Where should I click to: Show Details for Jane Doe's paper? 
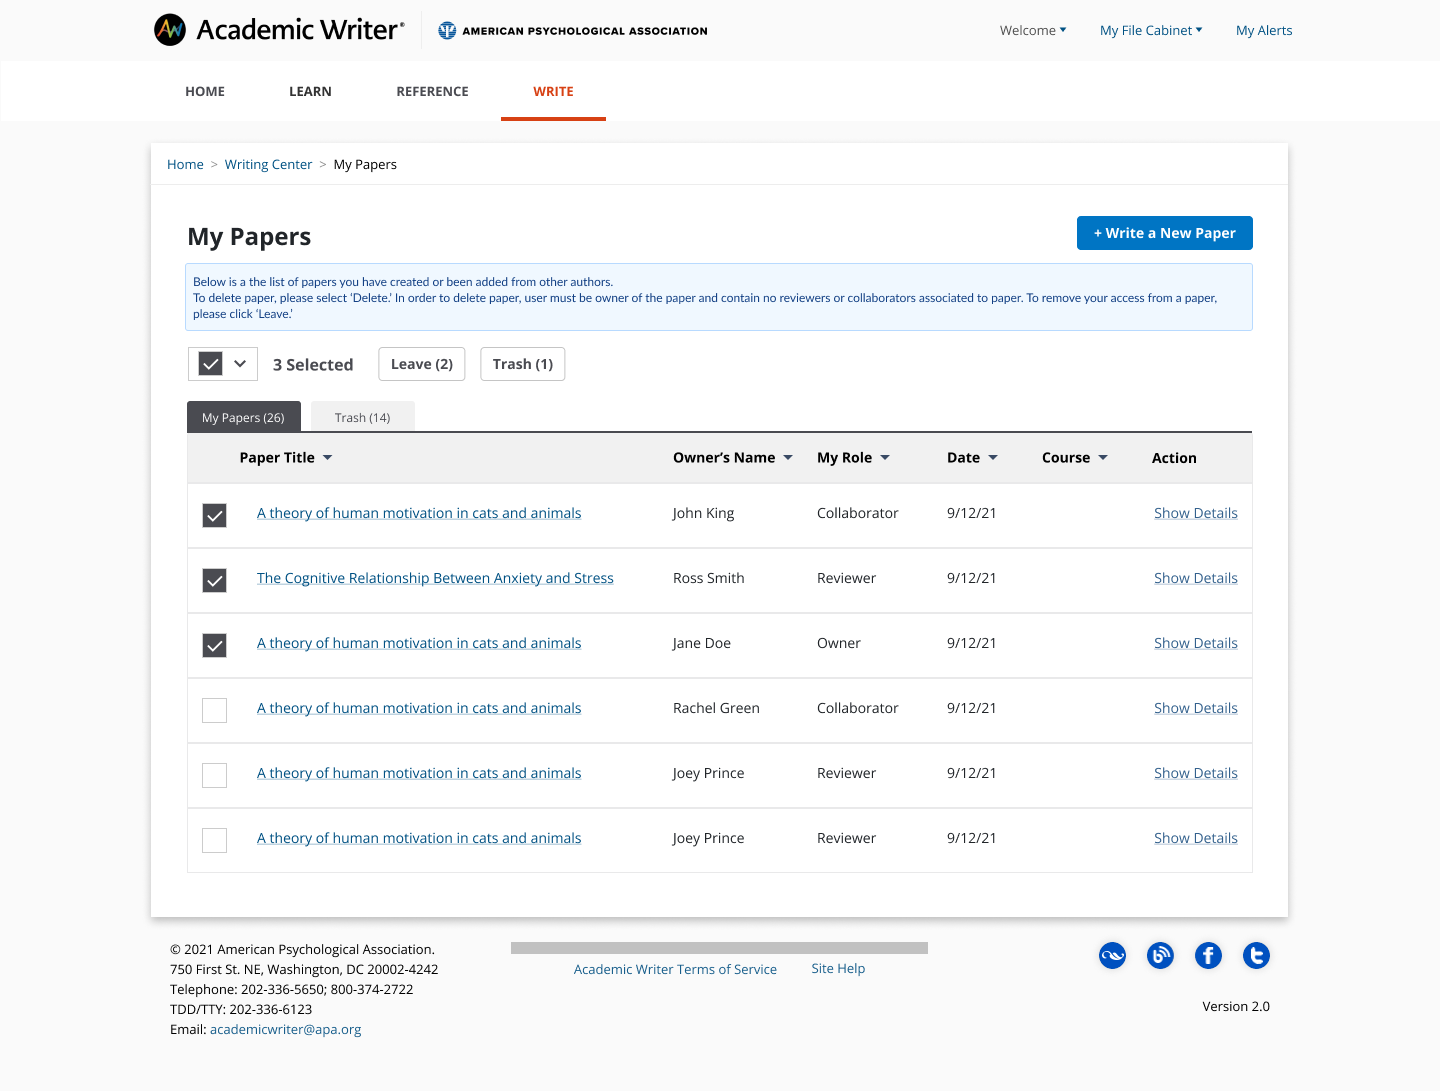click(1195, 643)
